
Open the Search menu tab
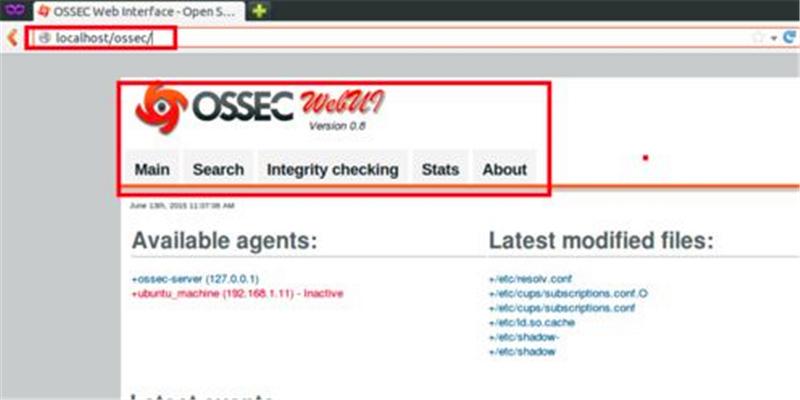(218, 169)
